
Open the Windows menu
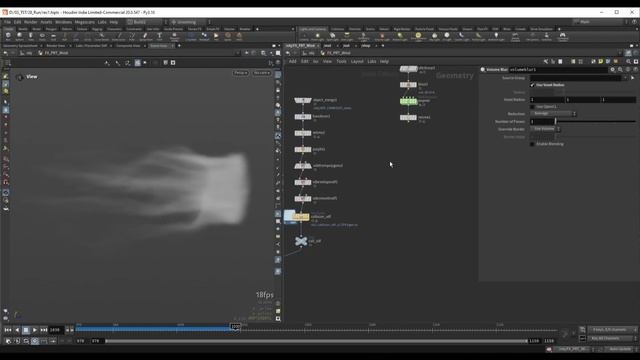pos(63,22)
